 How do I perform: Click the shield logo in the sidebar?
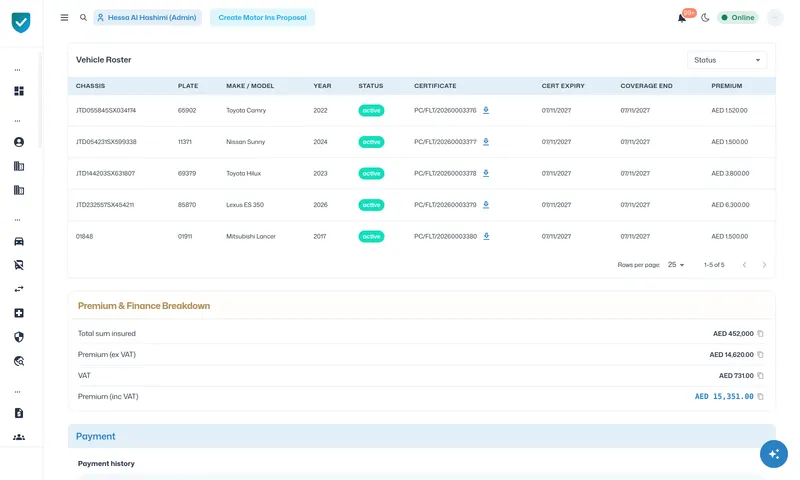[21, 22]
